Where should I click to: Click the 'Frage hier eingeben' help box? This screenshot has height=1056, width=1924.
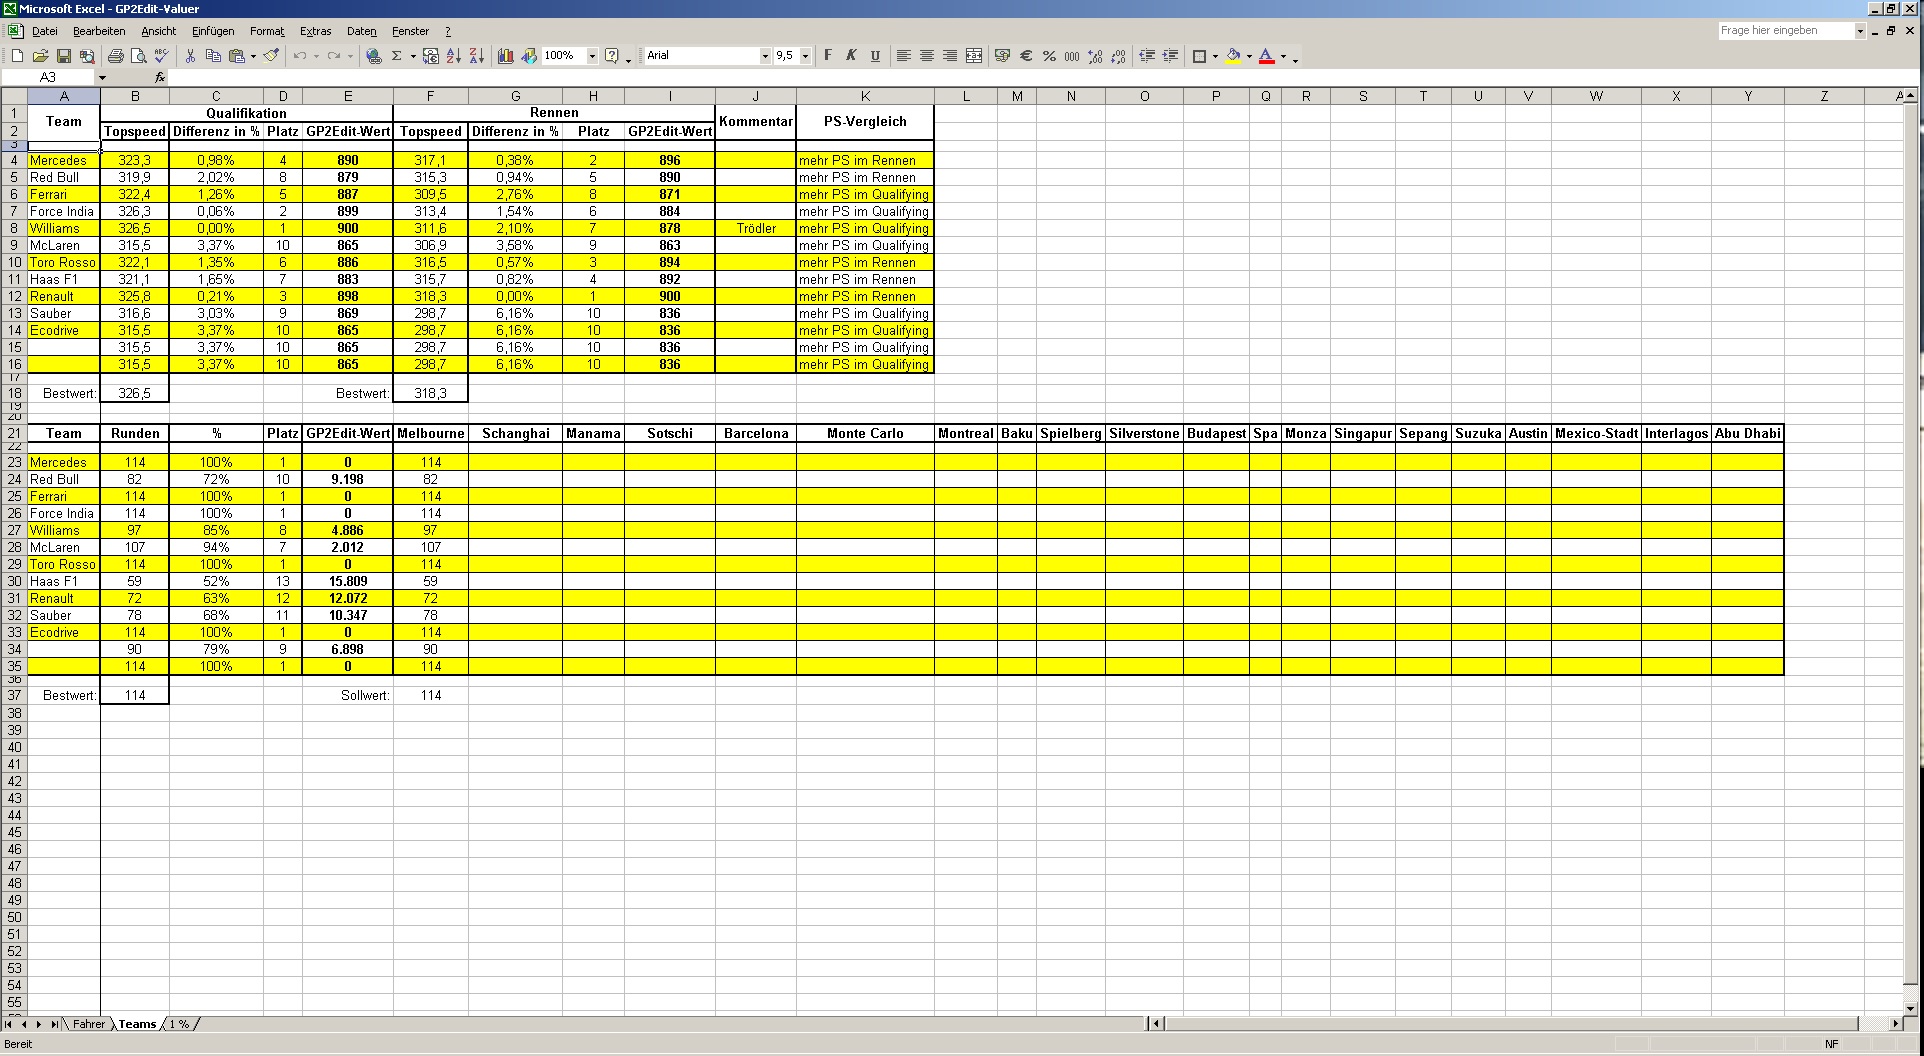pos(1785,31)
